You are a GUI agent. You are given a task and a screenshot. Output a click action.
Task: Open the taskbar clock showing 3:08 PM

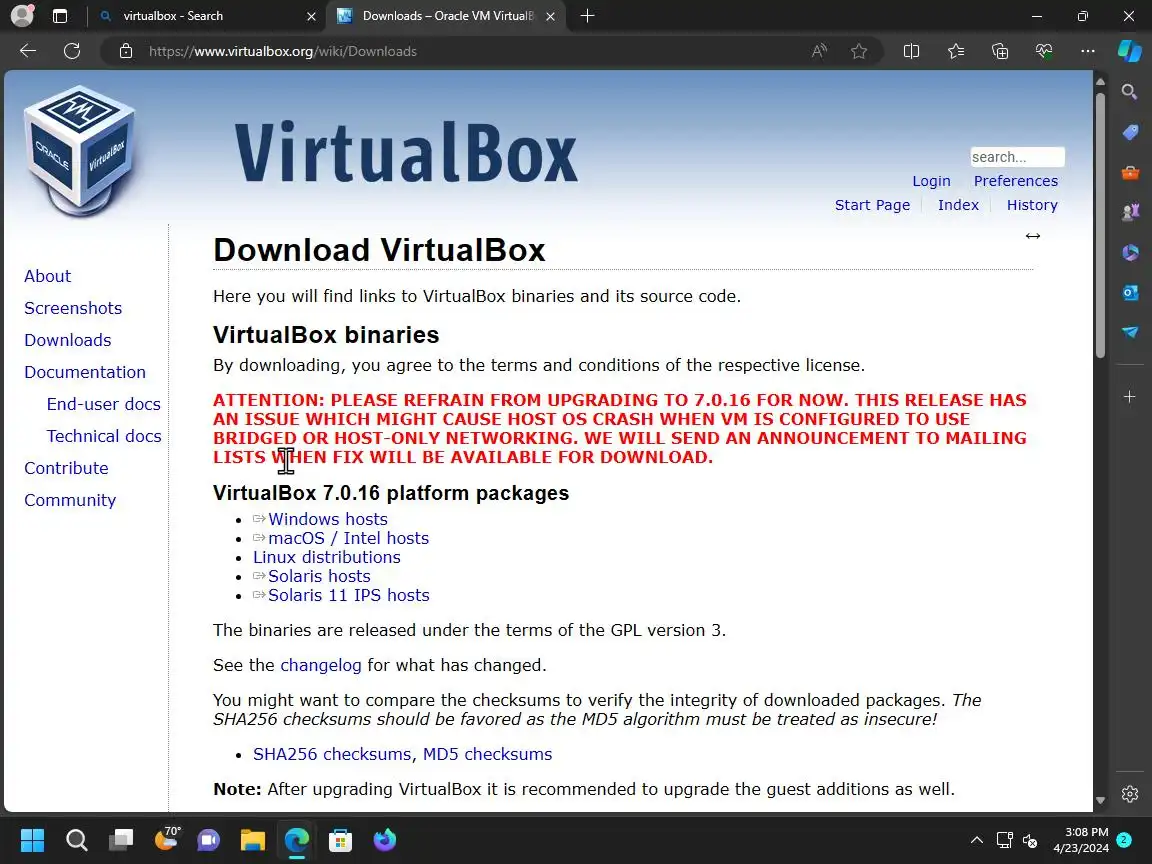(x=1081, y=840)
